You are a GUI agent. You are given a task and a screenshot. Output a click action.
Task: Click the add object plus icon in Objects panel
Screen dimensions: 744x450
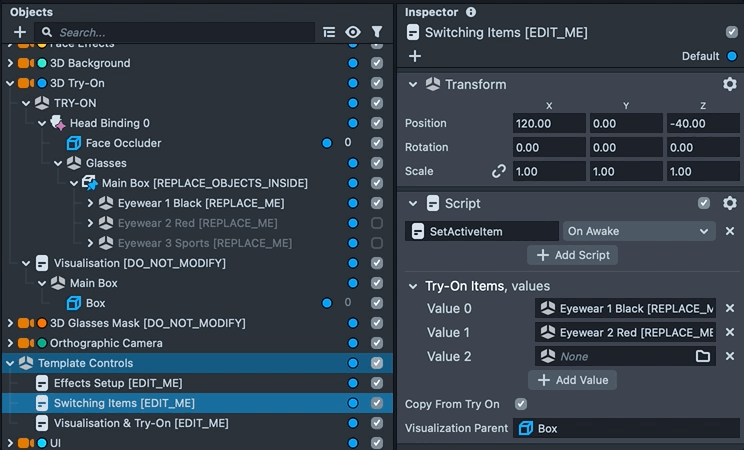[19, 32]
